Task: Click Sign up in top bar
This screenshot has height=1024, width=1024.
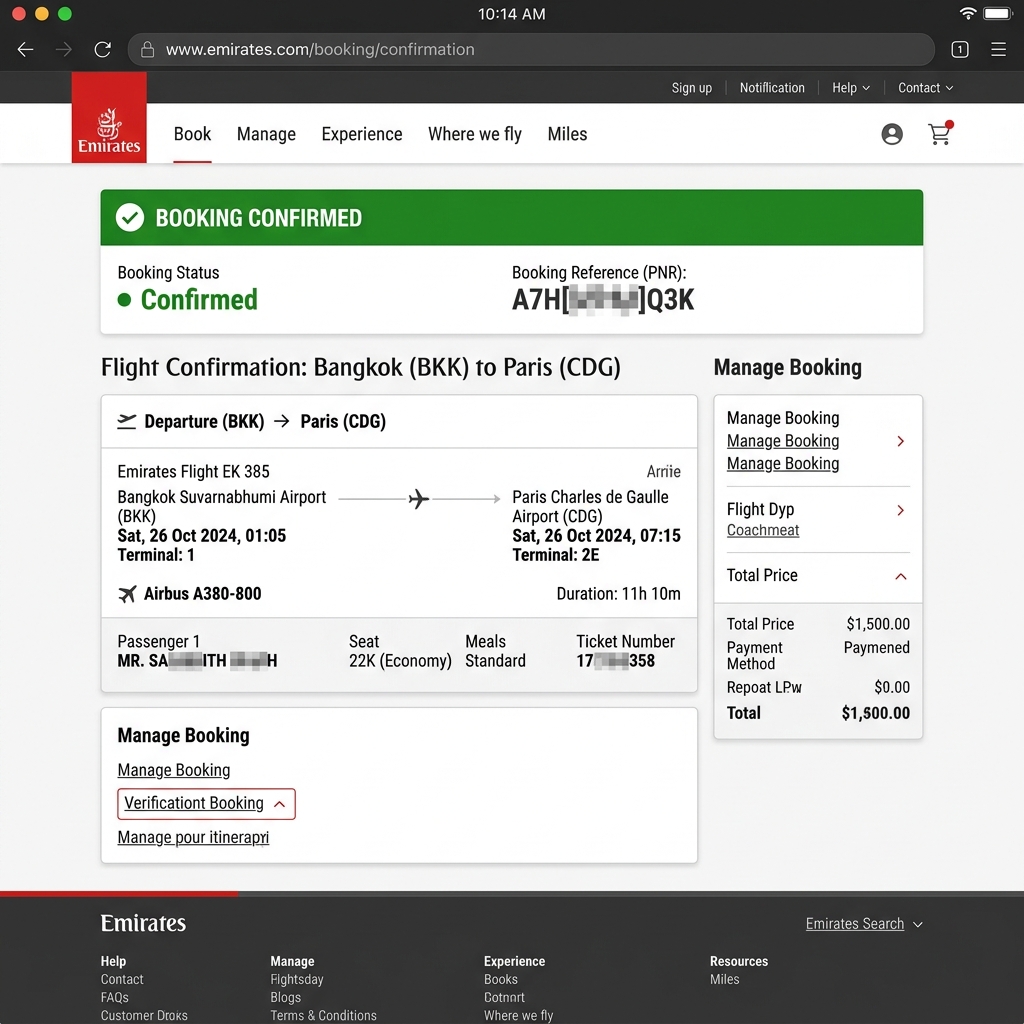Action: click(692, 88)
